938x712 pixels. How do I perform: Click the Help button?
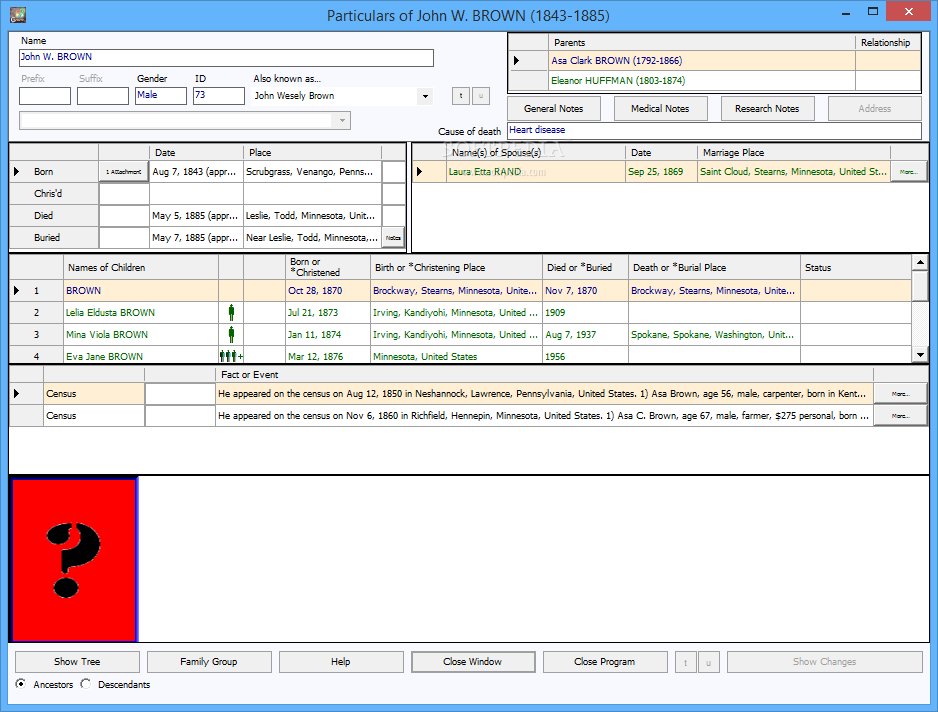point(341,662)
